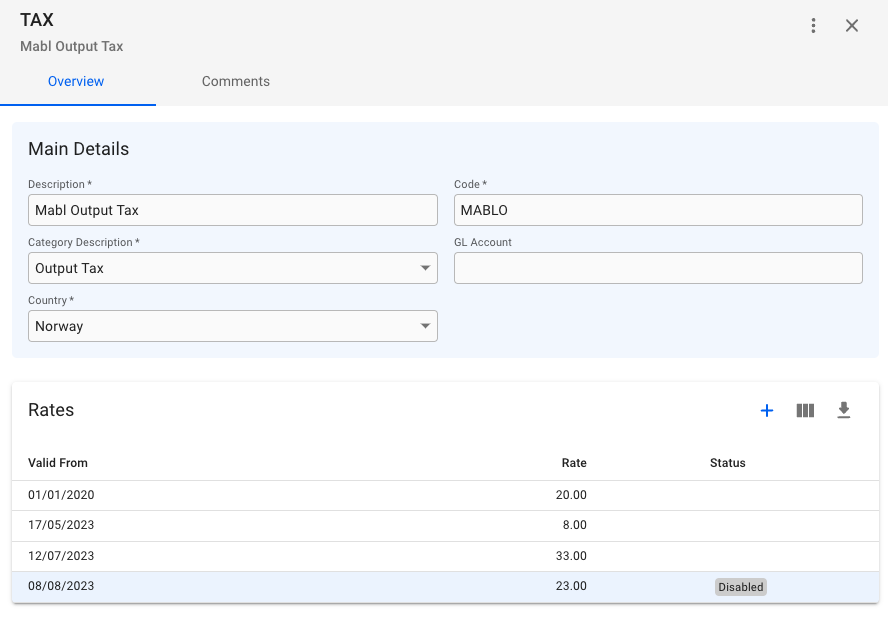
Task: Click the Disabled status chip
Action: pyautogui.click(x=740, y=587)
